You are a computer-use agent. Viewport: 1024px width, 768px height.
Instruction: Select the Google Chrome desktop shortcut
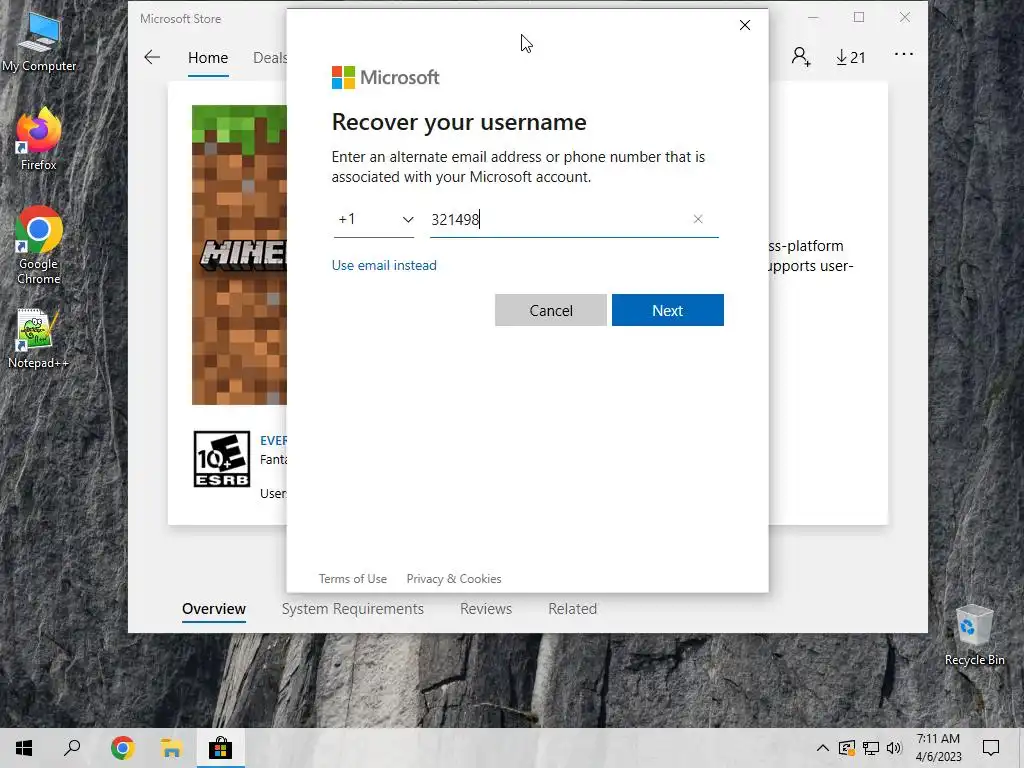tap(39, 246)
